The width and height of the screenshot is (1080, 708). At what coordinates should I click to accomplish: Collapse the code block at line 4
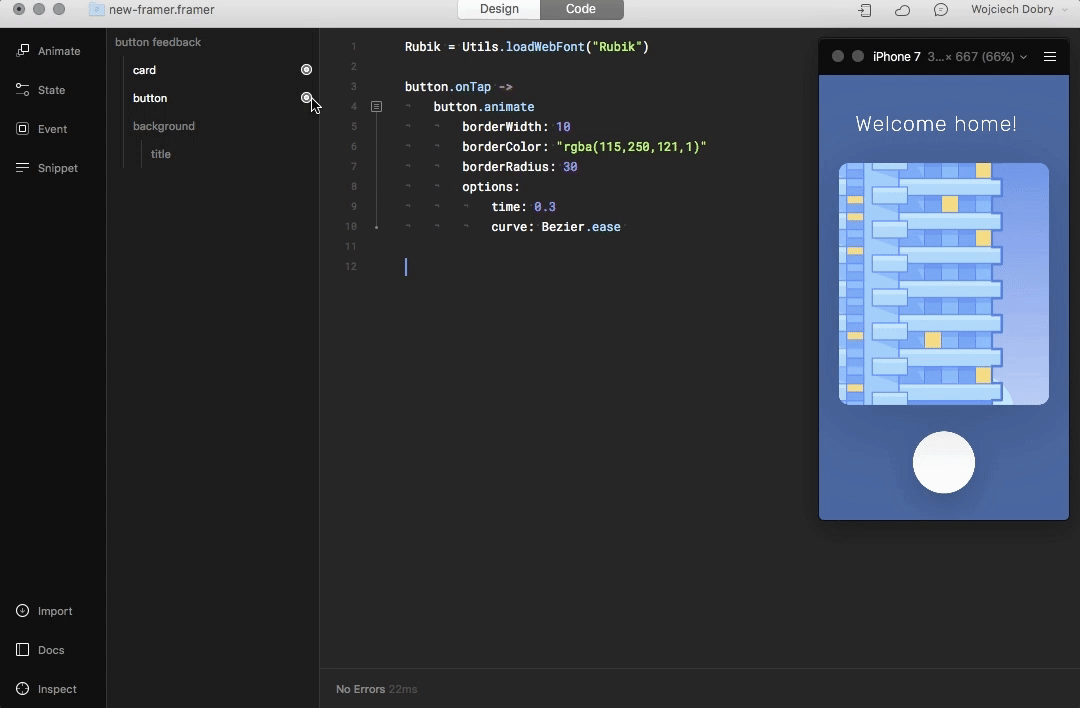tap(376, 106)
